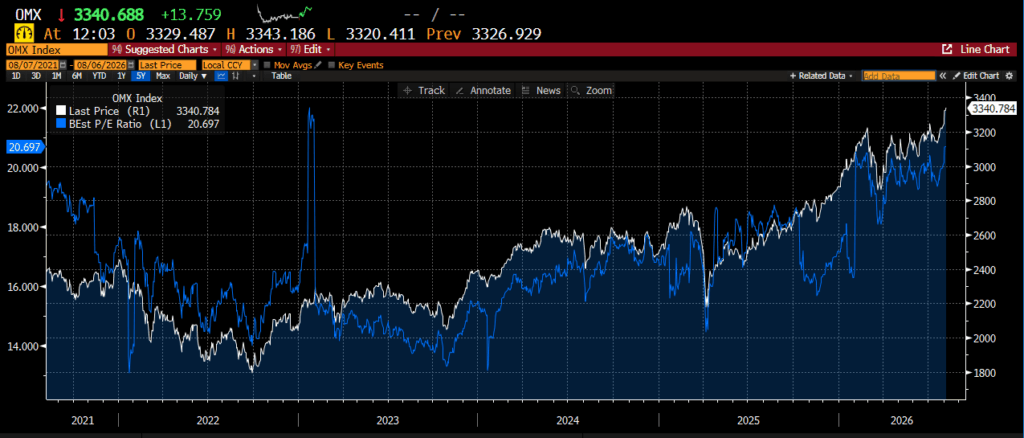The image size is (1024, 438).
Task: Expand the Suggested Charts menu
Action: pyautogui.click(x=164, y=49)
